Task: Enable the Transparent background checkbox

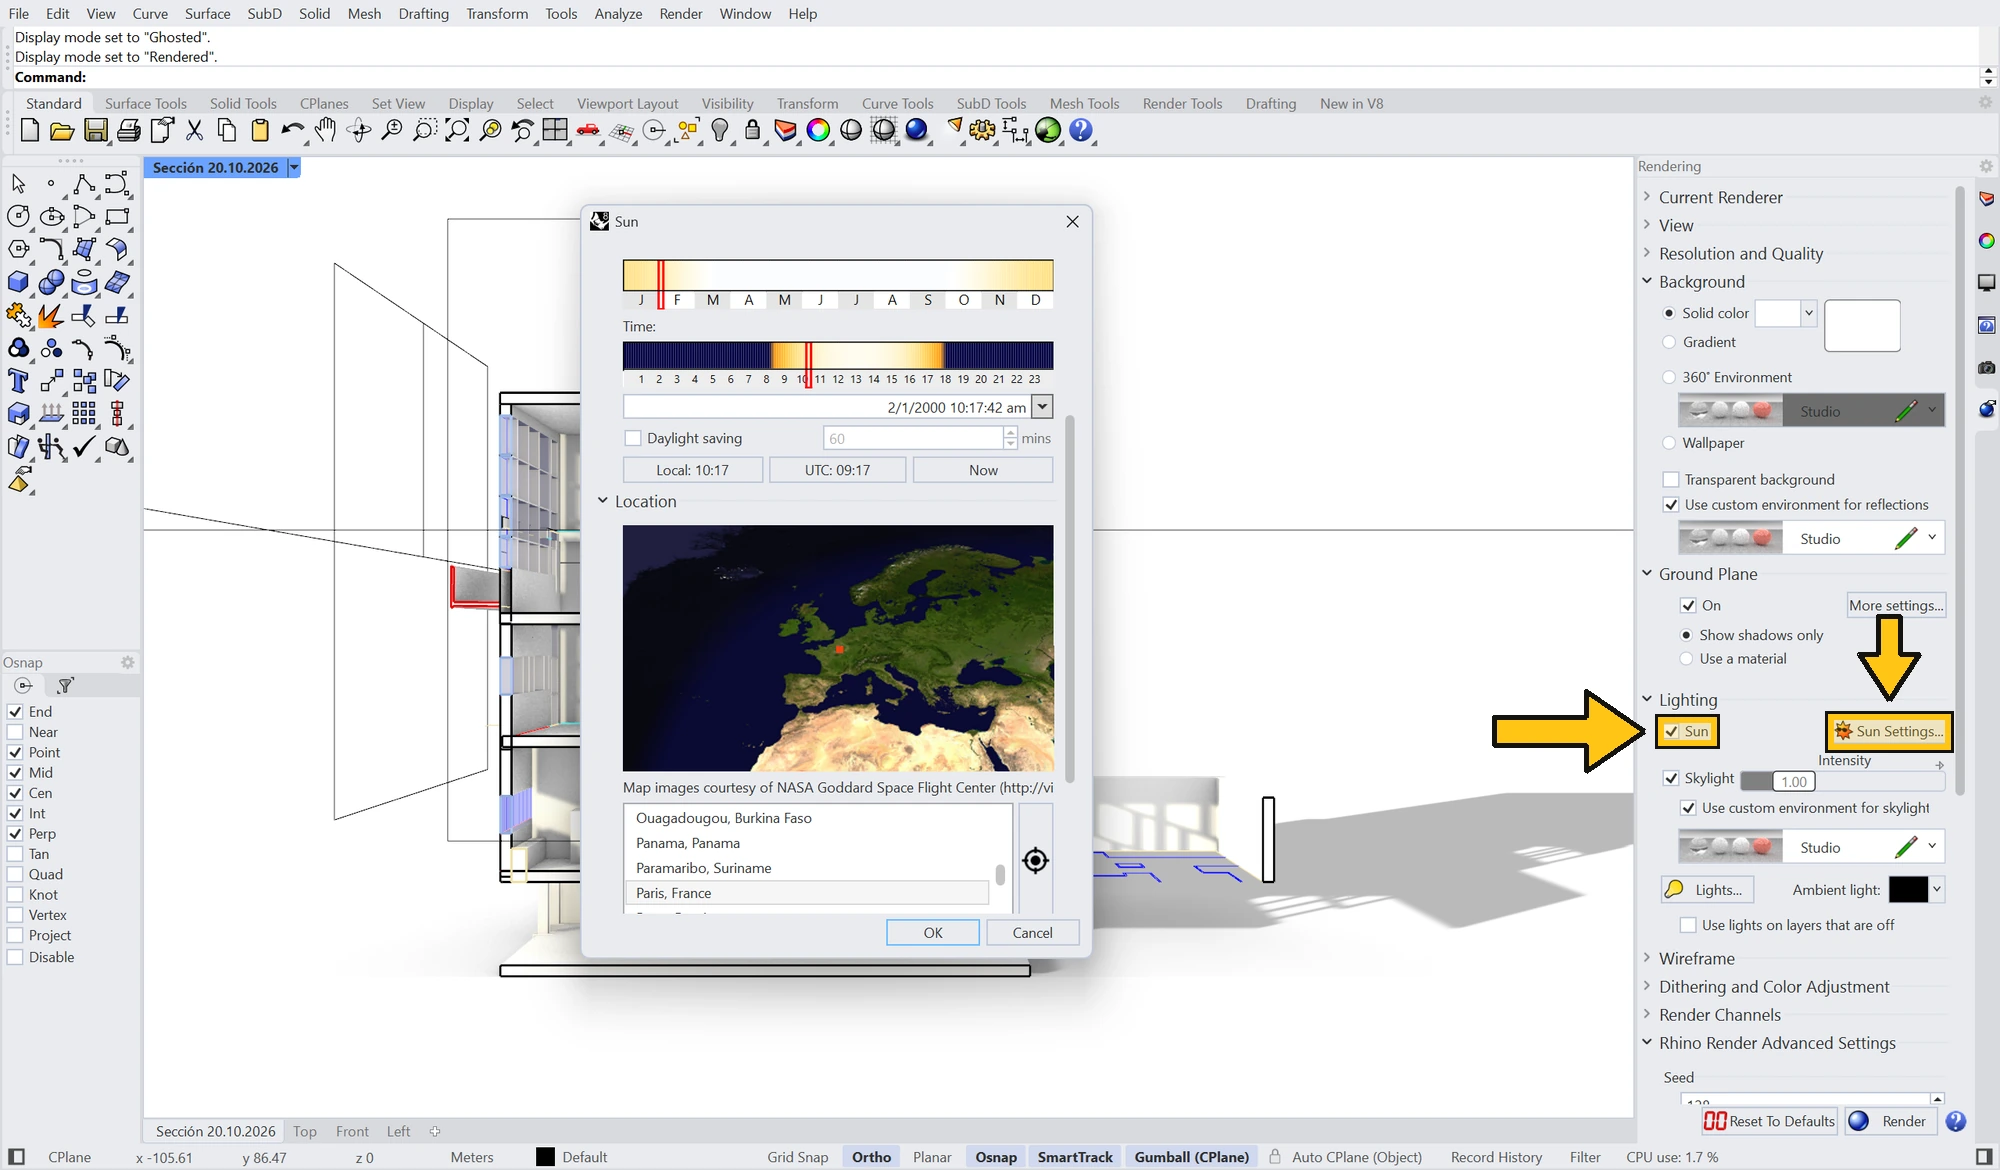Action: 1671,480
